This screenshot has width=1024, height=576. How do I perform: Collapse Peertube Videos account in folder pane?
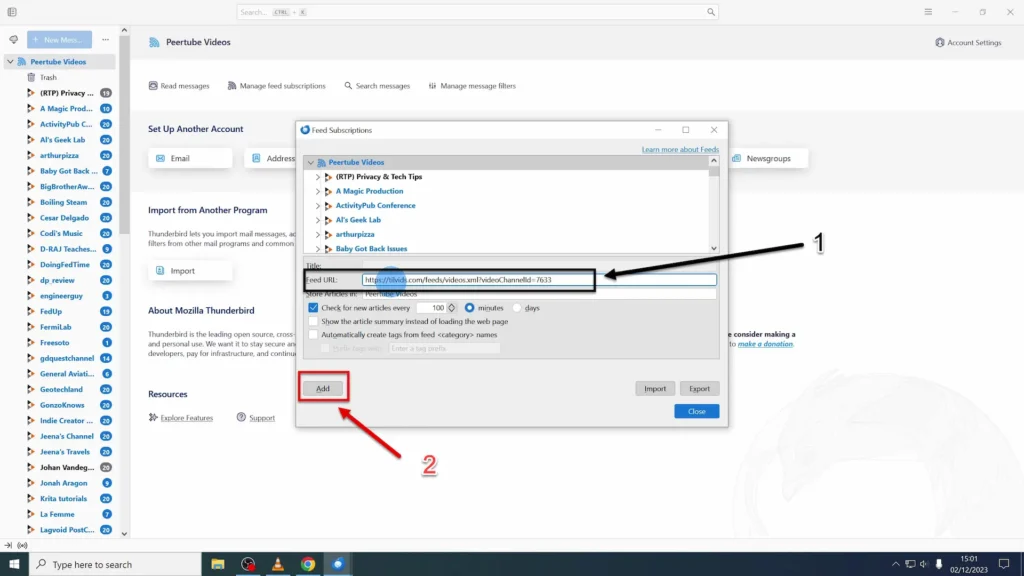click(x=10, y=61)
